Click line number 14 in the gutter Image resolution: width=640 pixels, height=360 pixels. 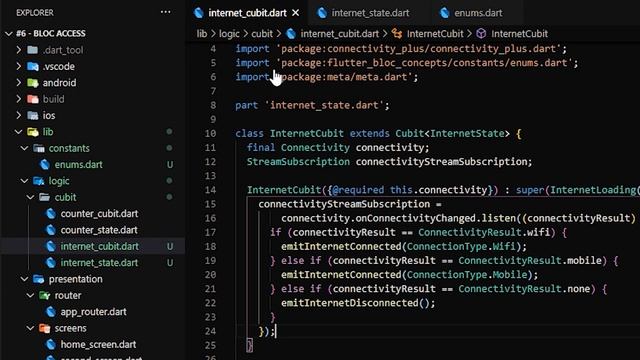[210, 190]
